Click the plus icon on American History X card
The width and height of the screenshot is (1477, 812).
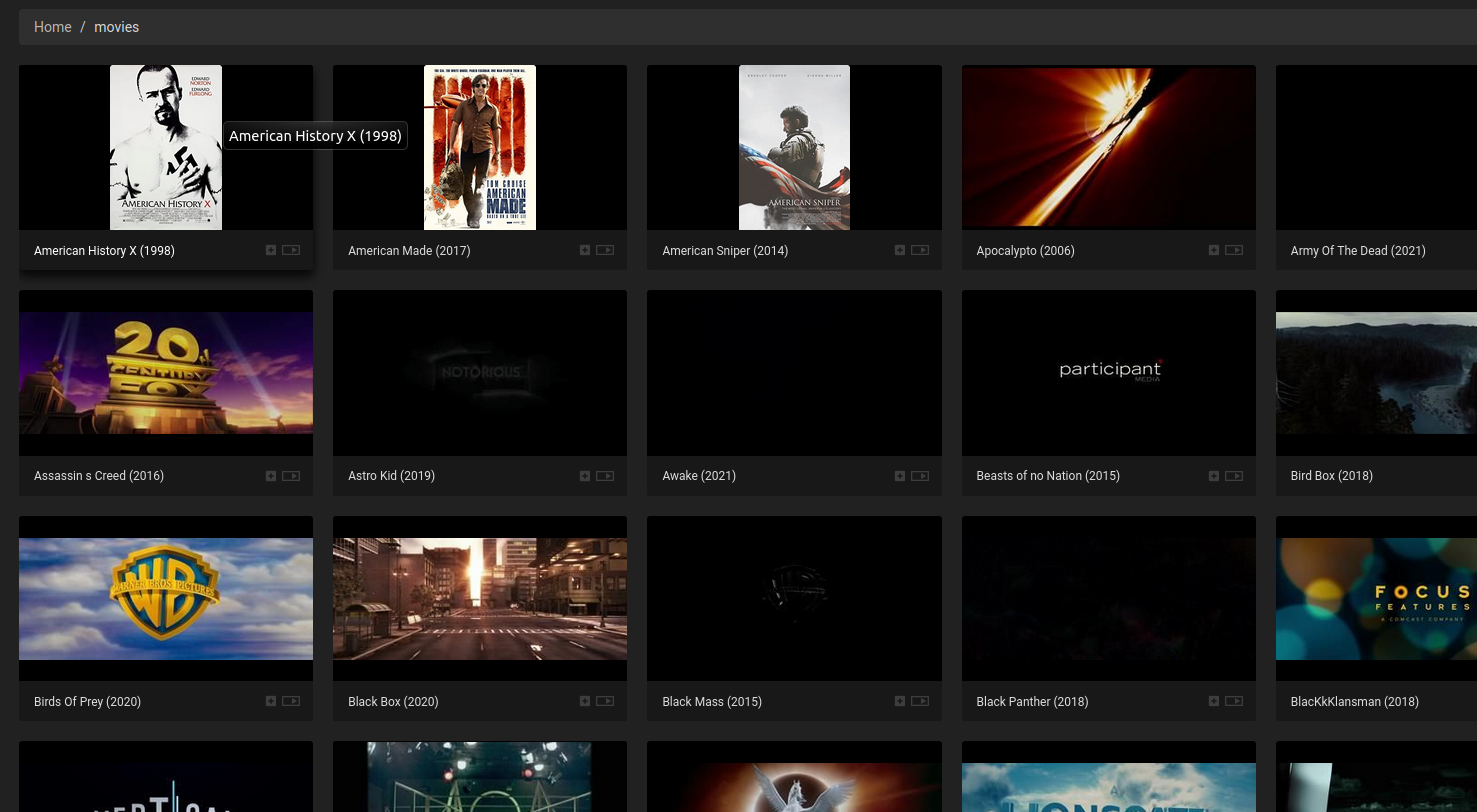point(271,250)
